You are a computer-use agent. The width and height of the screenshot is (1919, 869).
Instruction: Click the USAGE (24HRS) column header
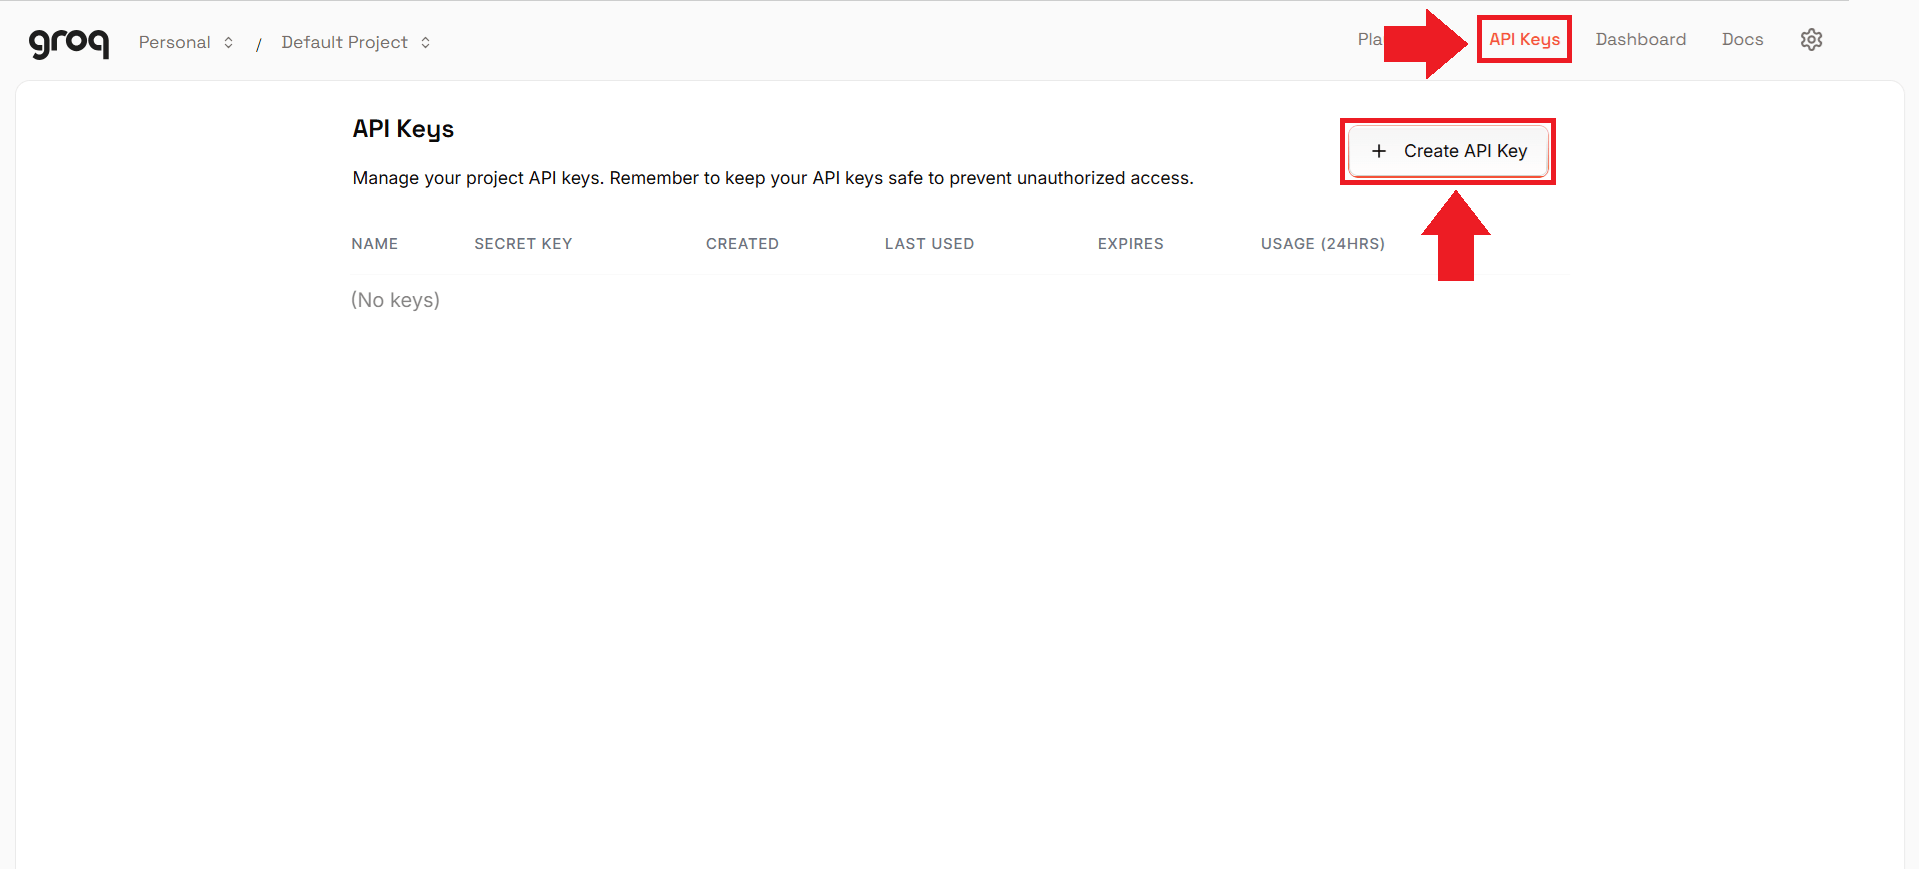[x=1322, y=244]
